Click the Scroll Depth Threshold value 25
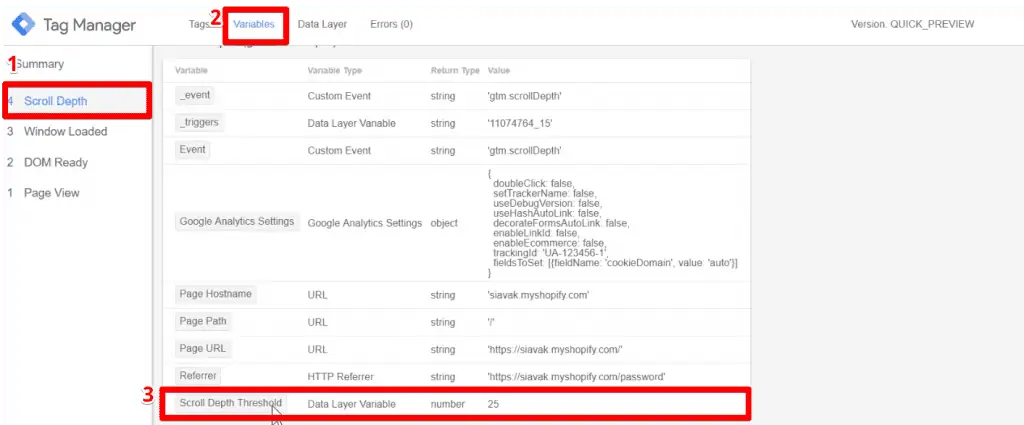The width and height of the screenshot is (1024, 425). pyautogui.click(x=493, y=404)
